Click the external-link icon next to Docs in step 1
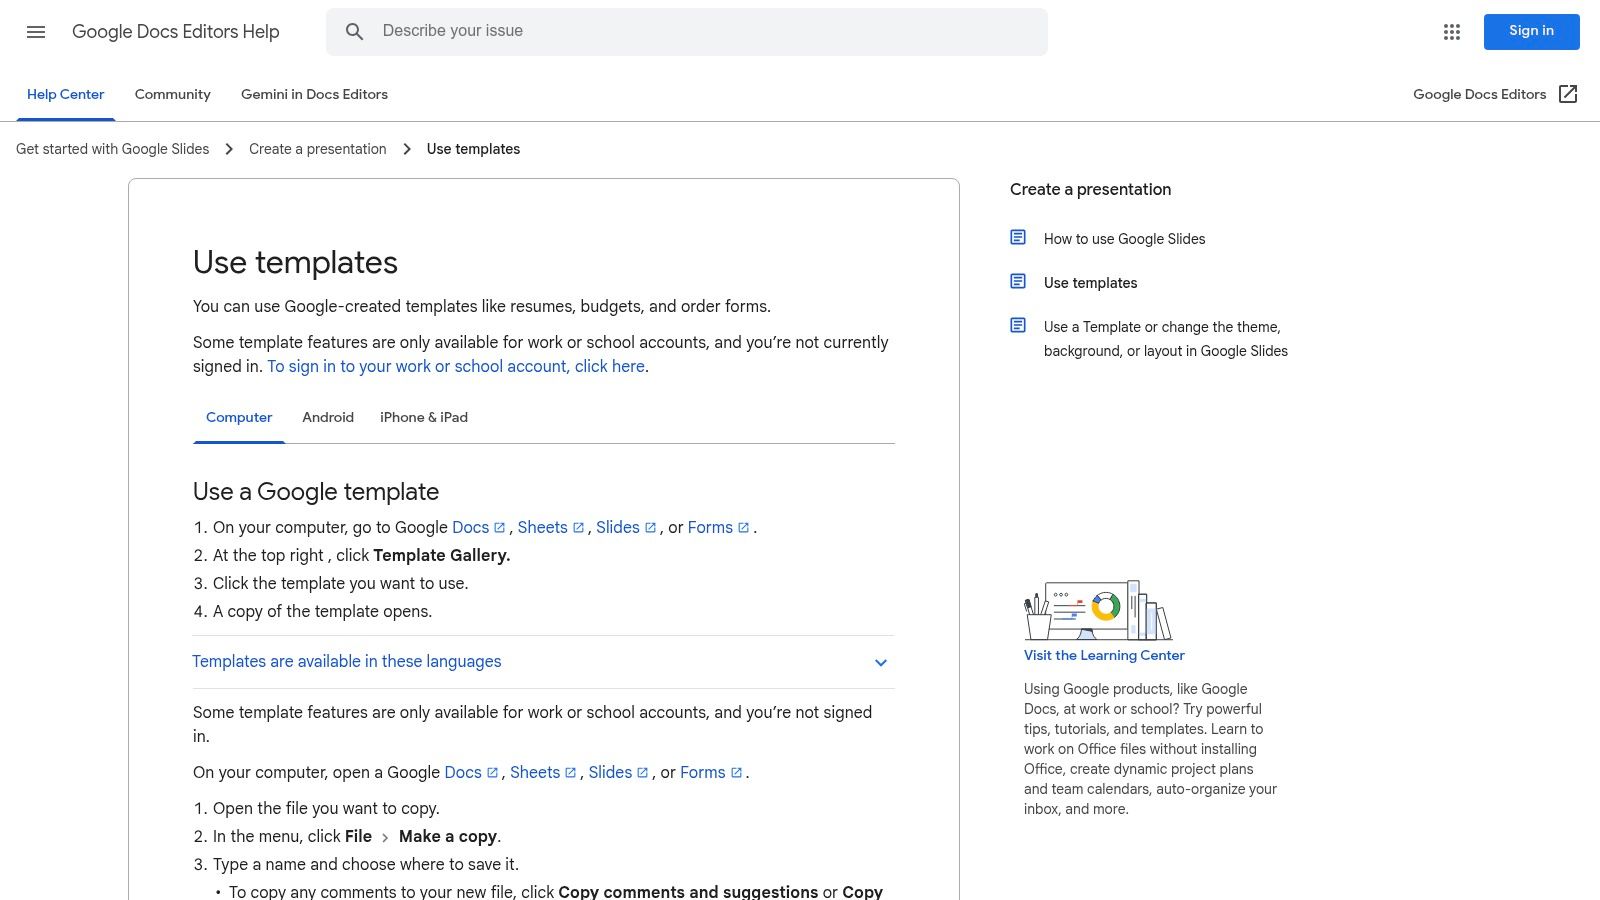Screen dimensions: 1600x900 click(x=500, y=528)
